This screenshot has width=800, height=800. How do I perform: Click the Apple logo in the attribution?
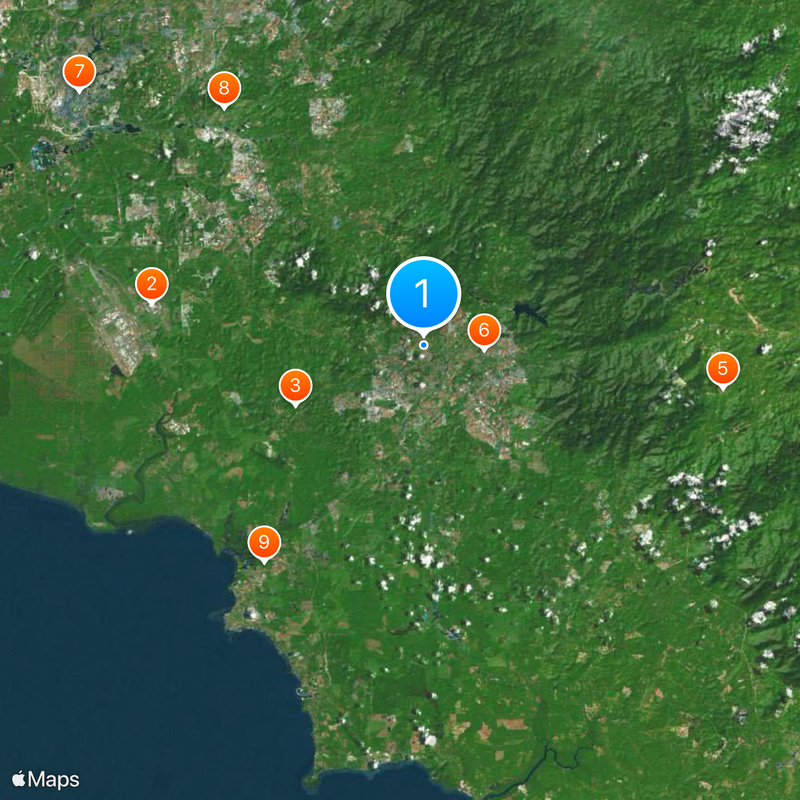coord(18,779)
